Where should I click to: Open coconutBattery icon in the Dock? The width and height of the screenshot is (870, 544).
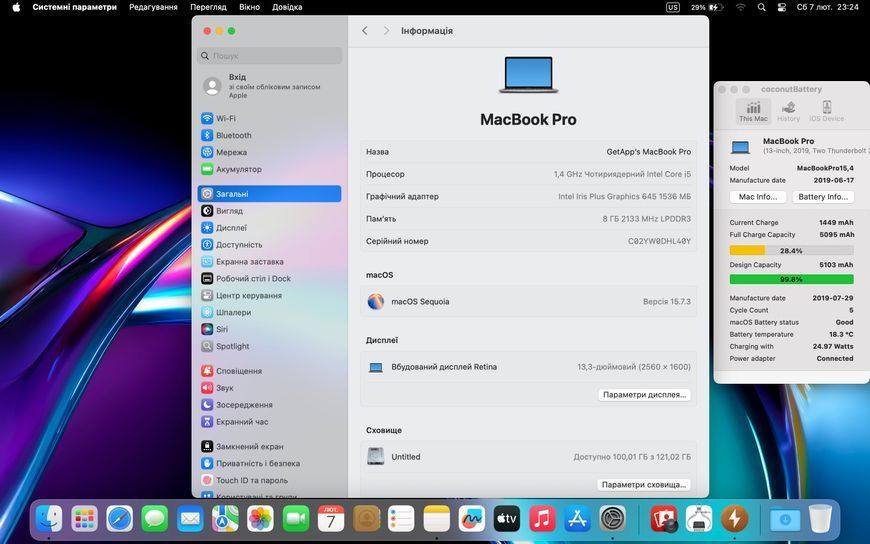click(734, 518)
